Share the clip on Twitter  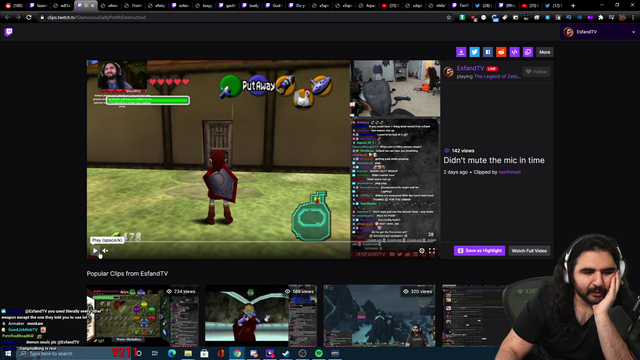474,52
